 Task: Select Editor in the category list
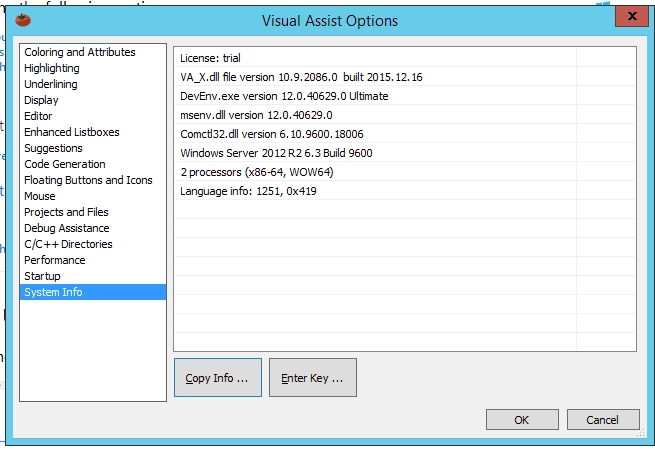coord(93,116)
